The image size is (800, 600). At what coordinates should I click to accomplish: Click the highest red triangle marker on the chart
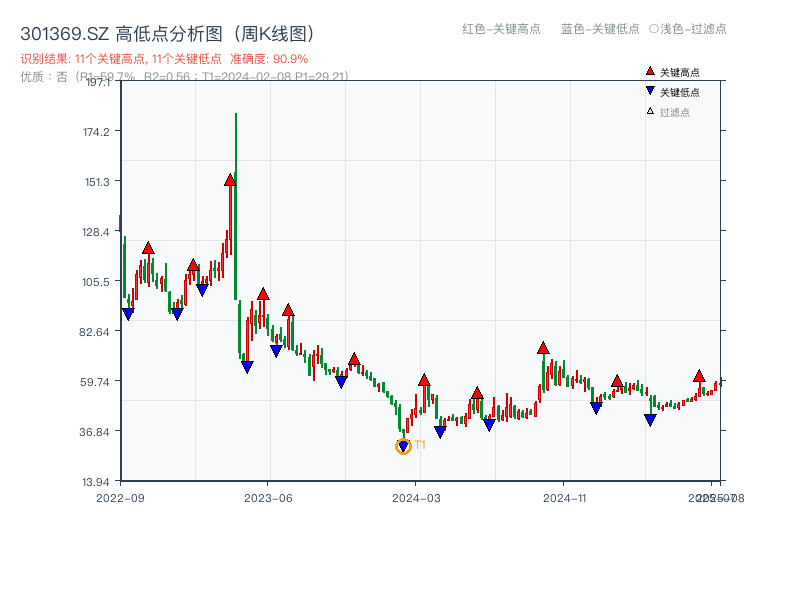click(x=229, y=181)
